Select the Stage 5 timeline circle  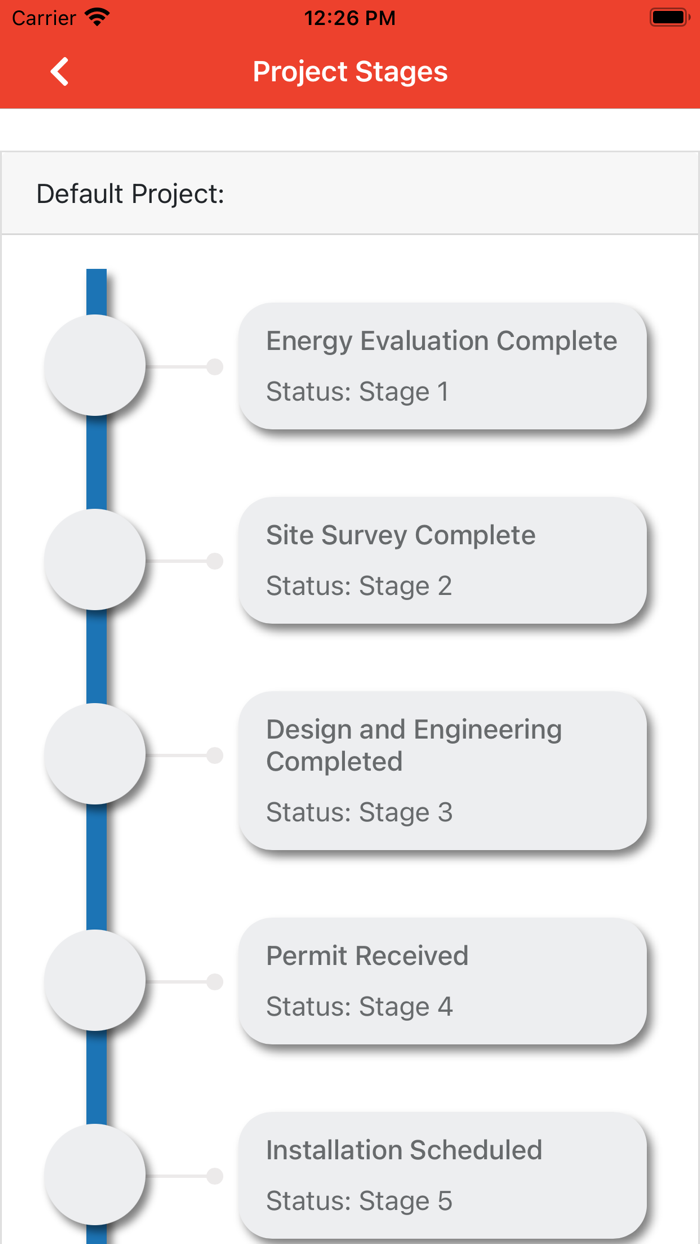[95, 1175]
